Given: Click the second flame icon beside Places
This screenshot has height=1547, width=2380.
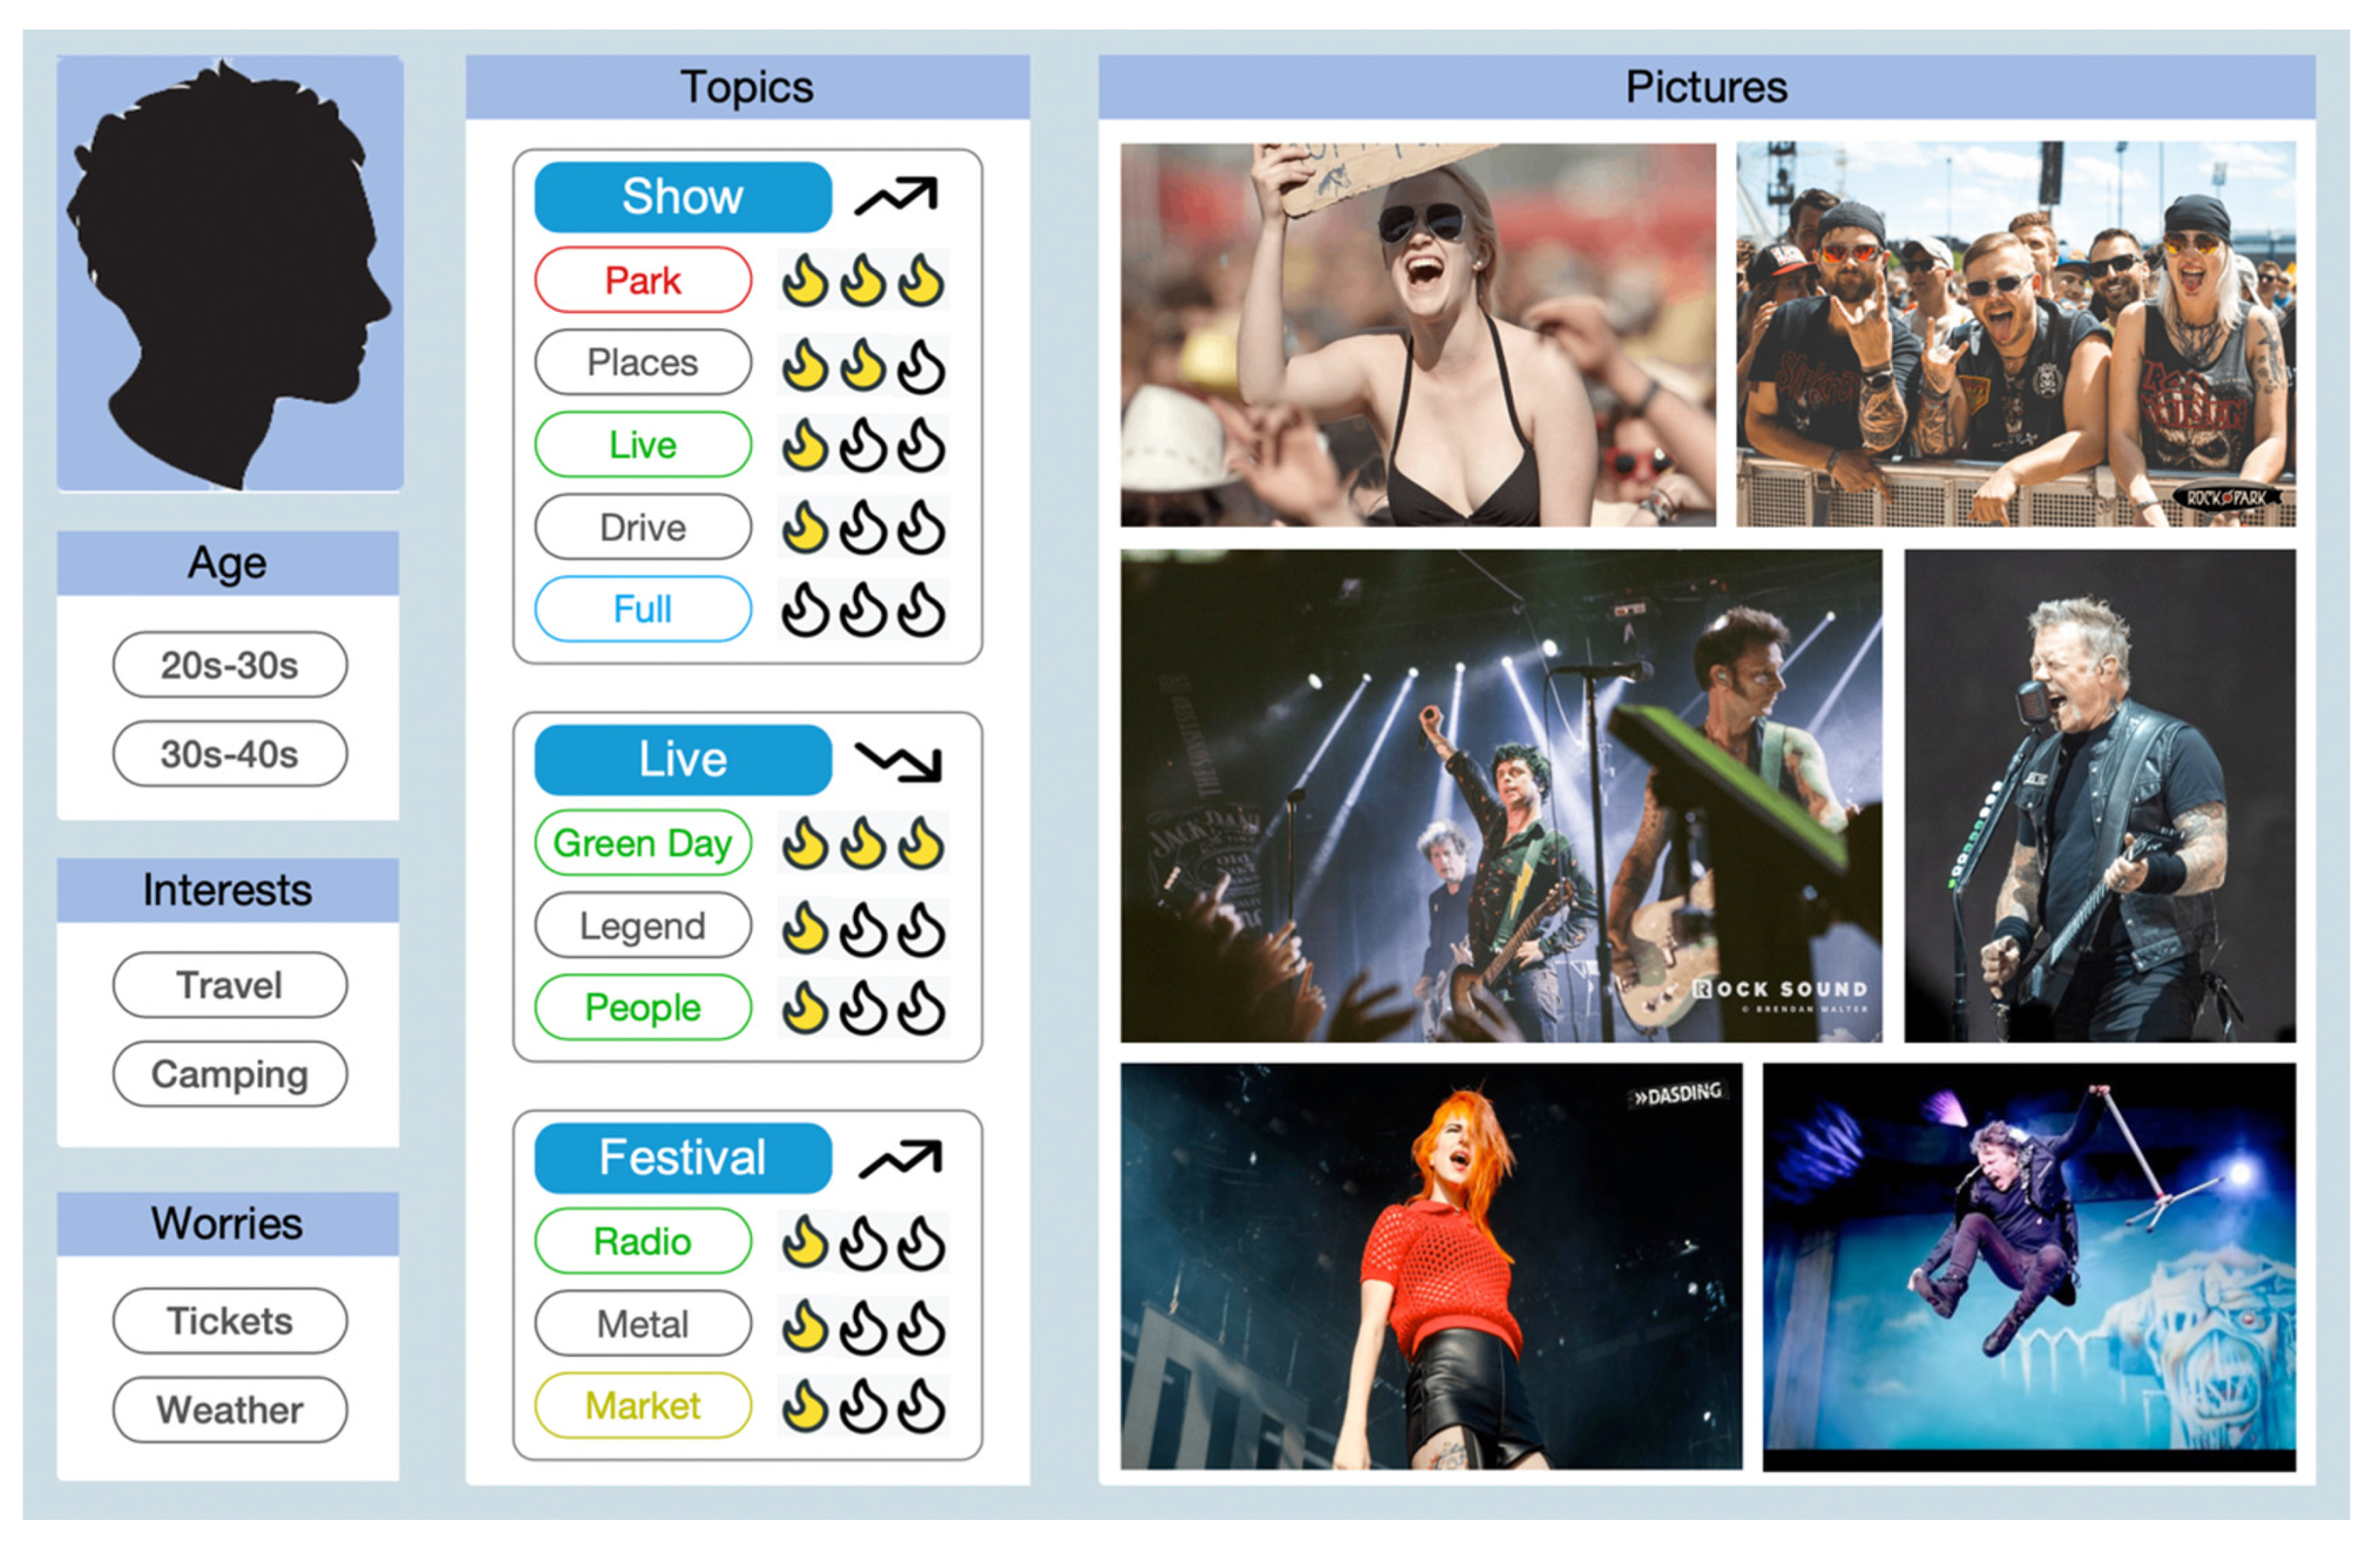Looking at the screenshot, I should (862, 365).
